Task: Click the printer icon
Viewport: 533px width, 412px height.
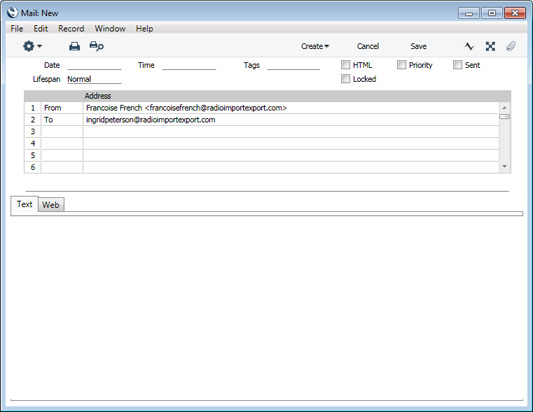Action: pyautogui.click(x=74, y=46)
